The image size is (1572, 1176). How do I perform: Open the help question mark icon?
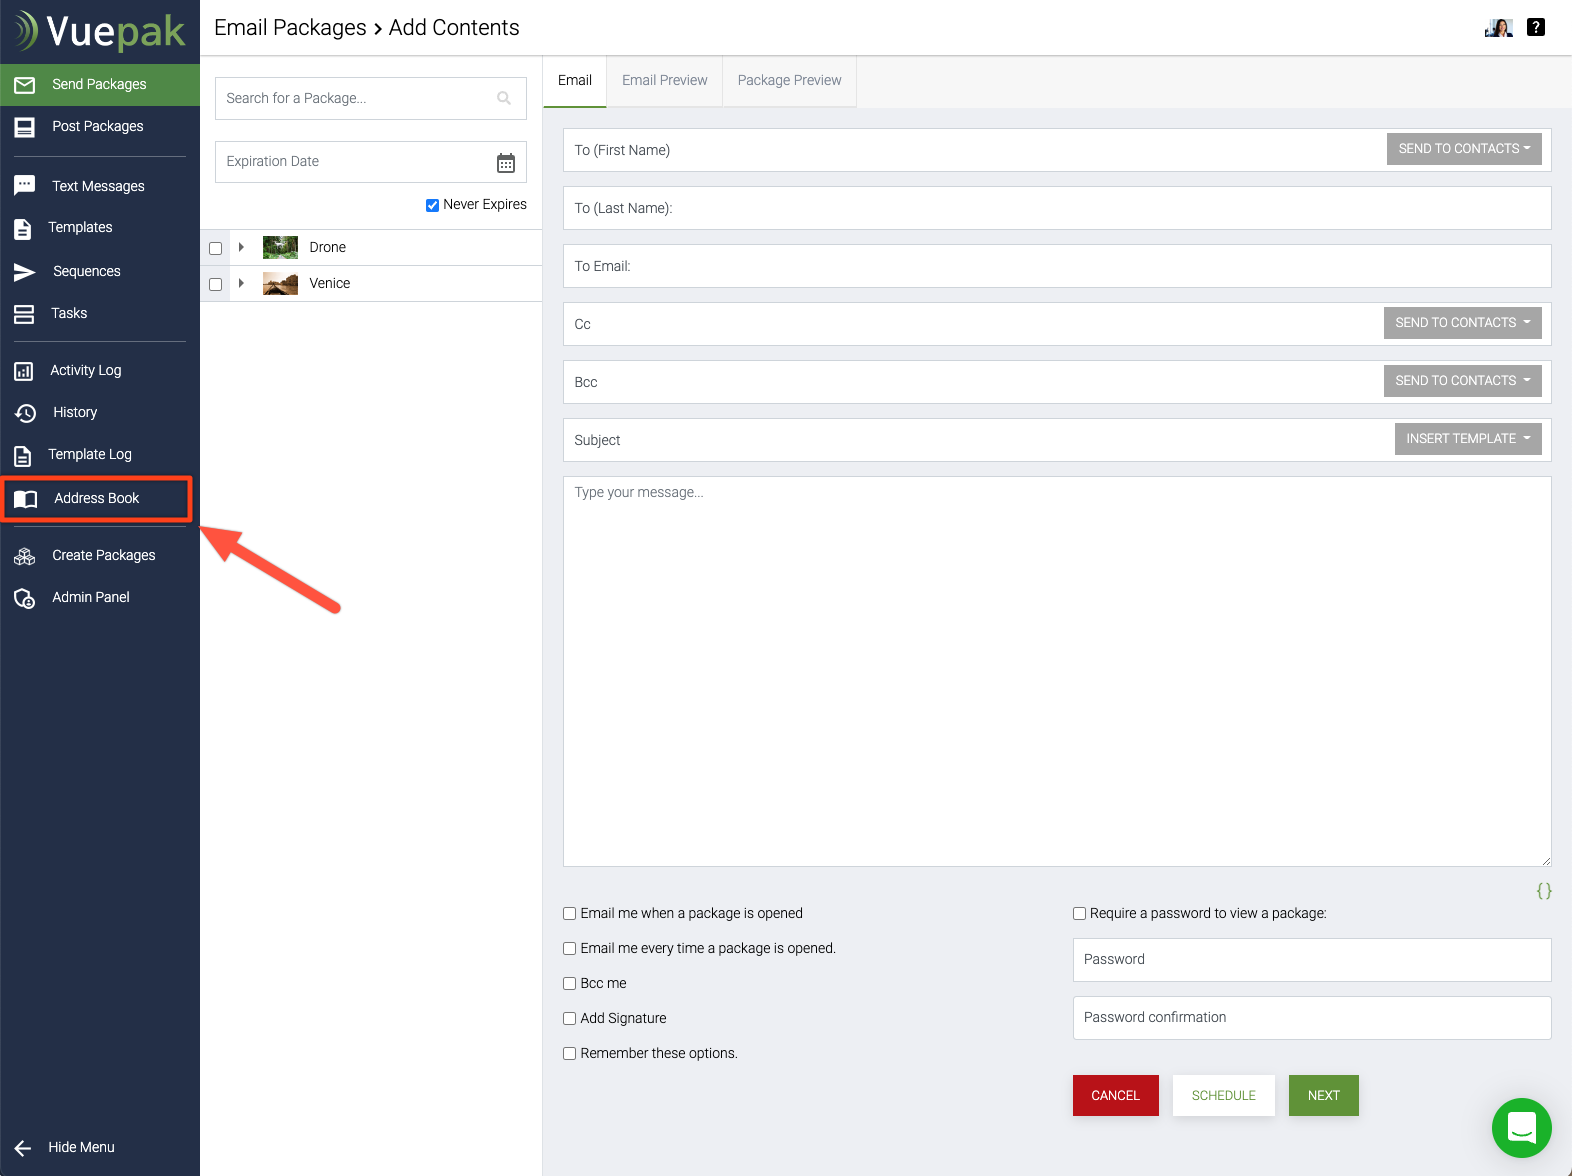1536,27
